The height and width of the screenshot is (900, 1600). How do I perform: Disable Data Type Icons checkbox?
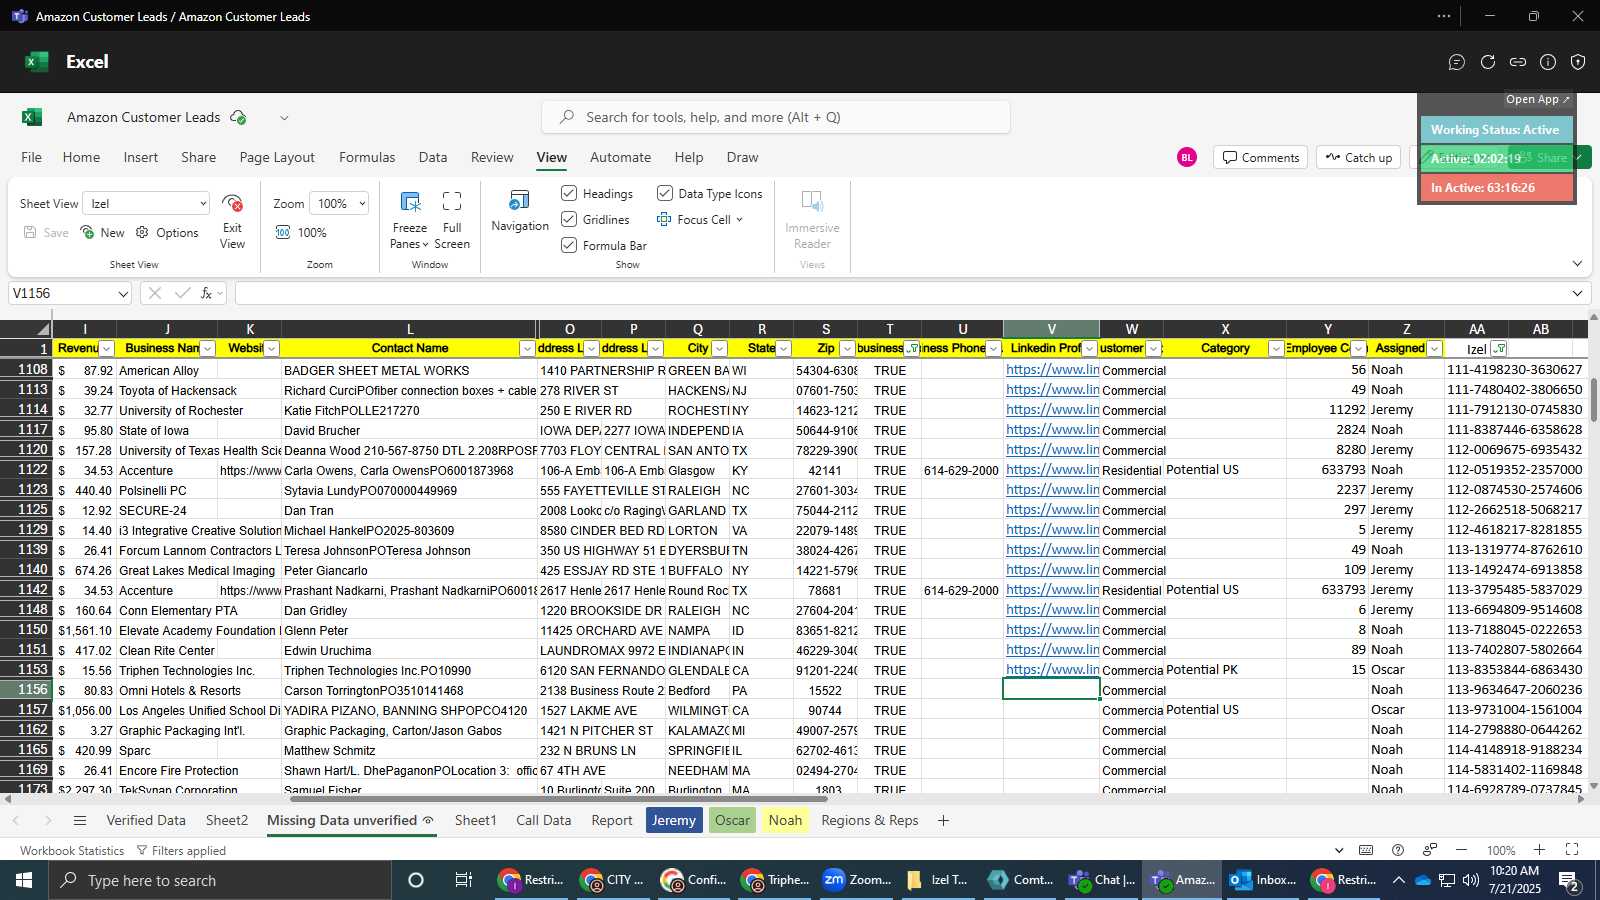(x=665, y=193)
